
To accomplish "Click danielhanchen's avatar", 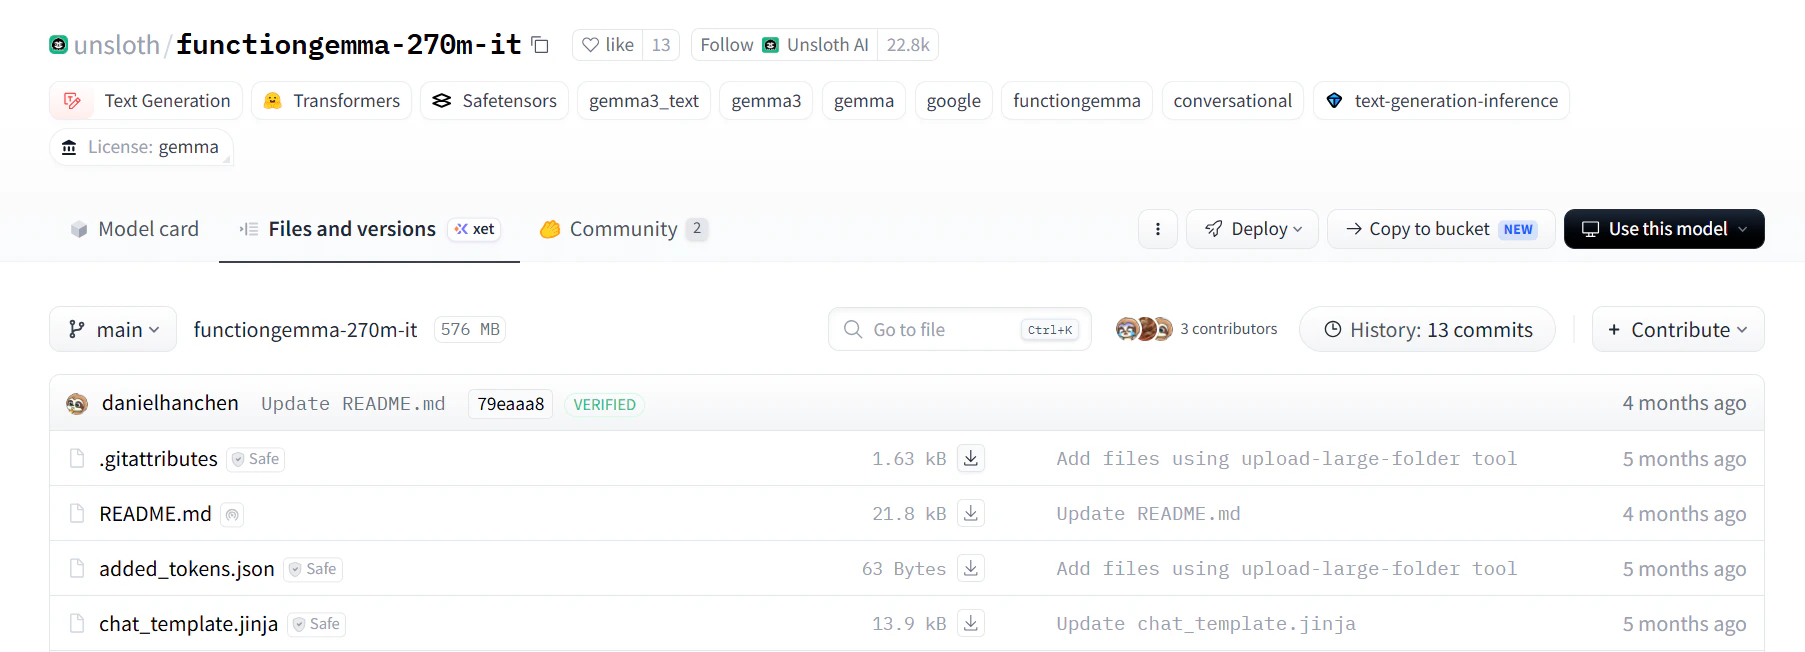I will (77, 404).
